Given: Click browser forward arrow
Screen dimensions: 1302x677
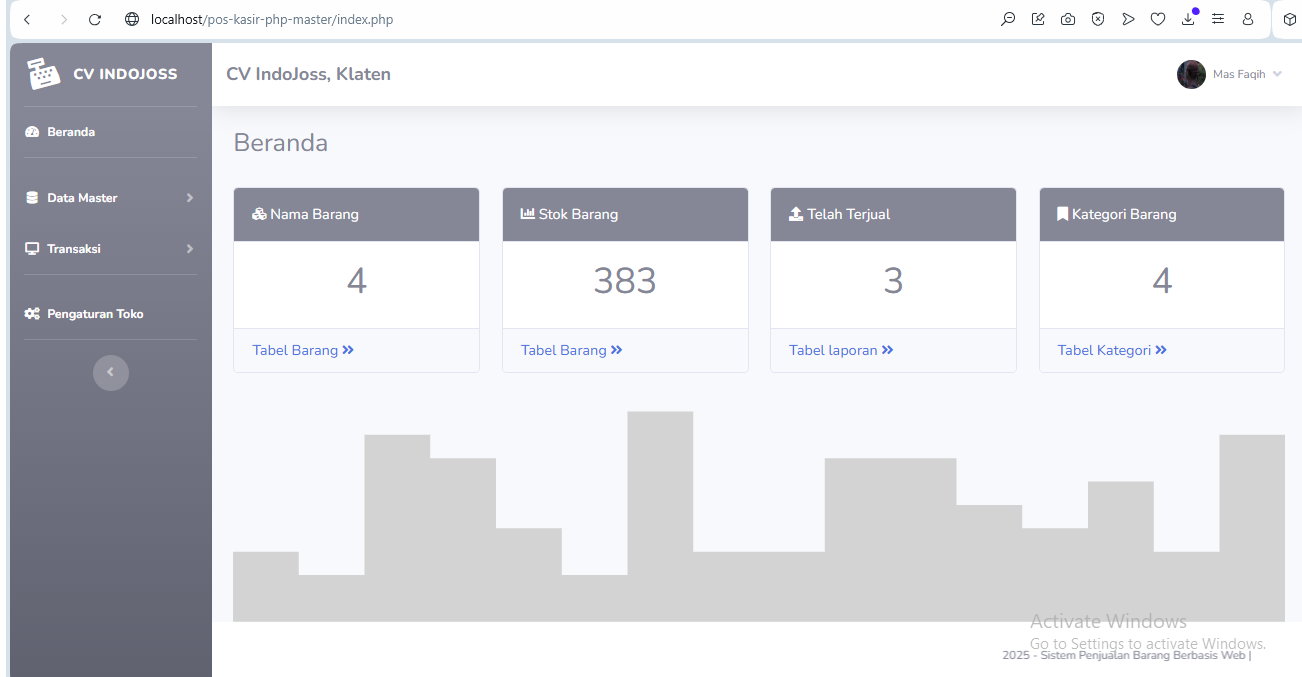Looking at the screenshot, I should [x=63, y=19].
